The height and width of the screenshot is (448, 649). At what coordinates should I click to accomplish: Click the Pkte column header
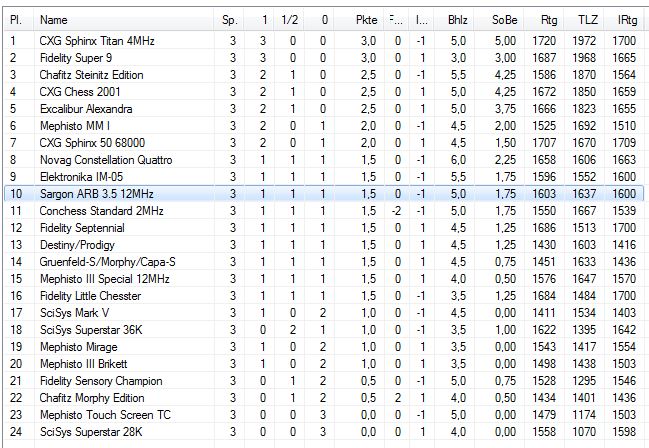[366, 19]
